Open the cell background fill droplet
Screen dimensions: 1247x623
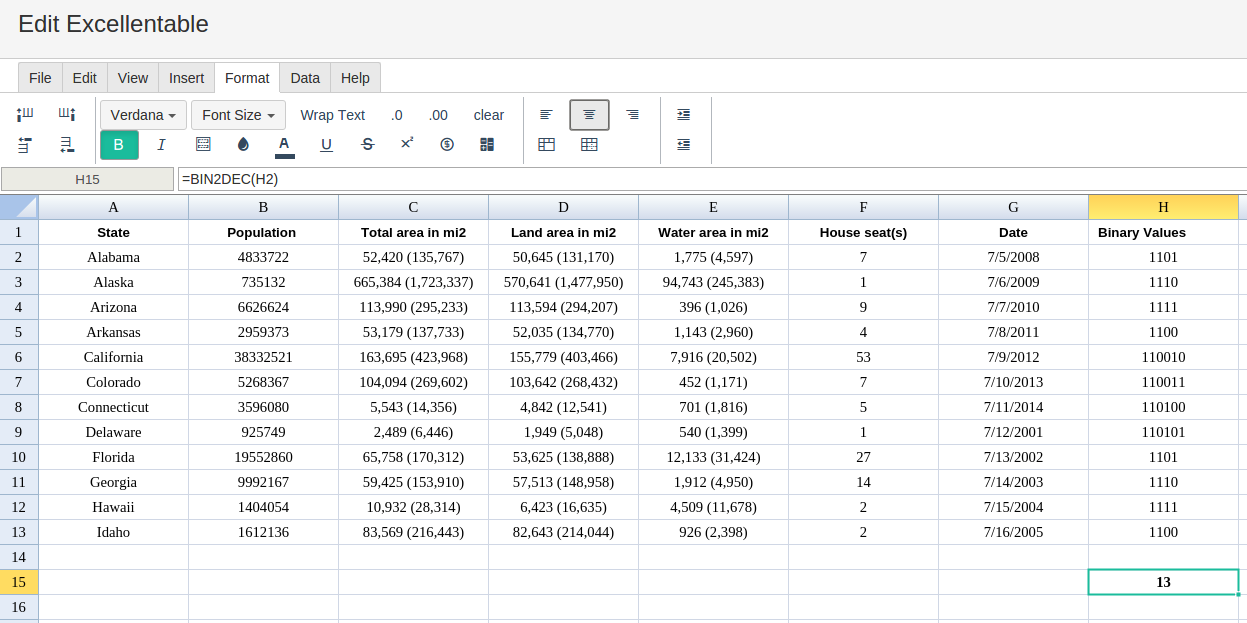[243, 145]
